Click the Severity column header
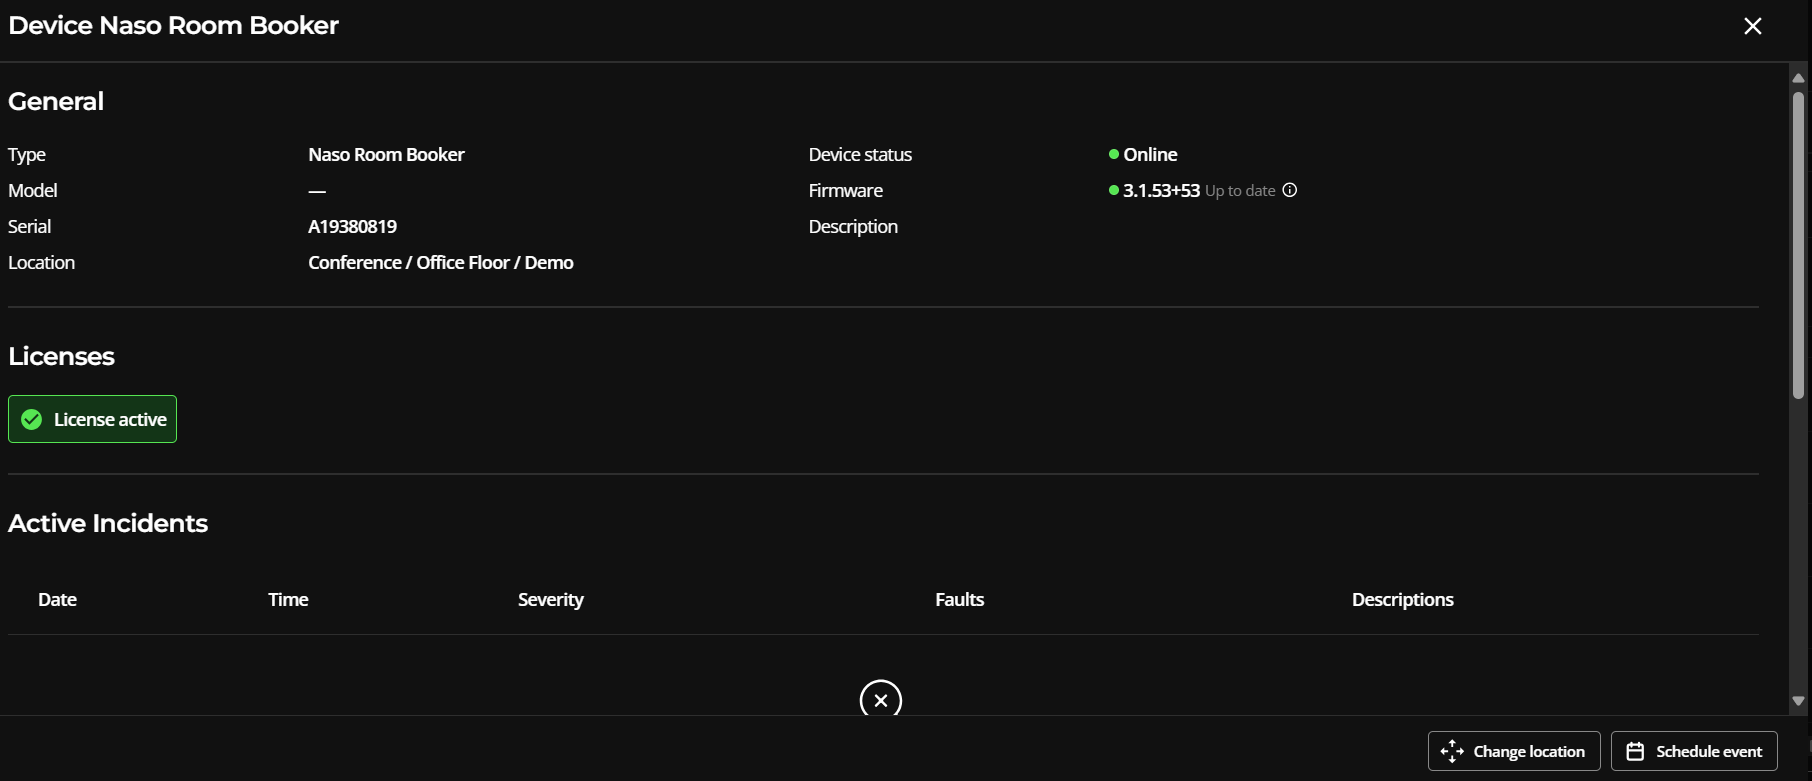The image size is (1812, 781). coord(551,599)
